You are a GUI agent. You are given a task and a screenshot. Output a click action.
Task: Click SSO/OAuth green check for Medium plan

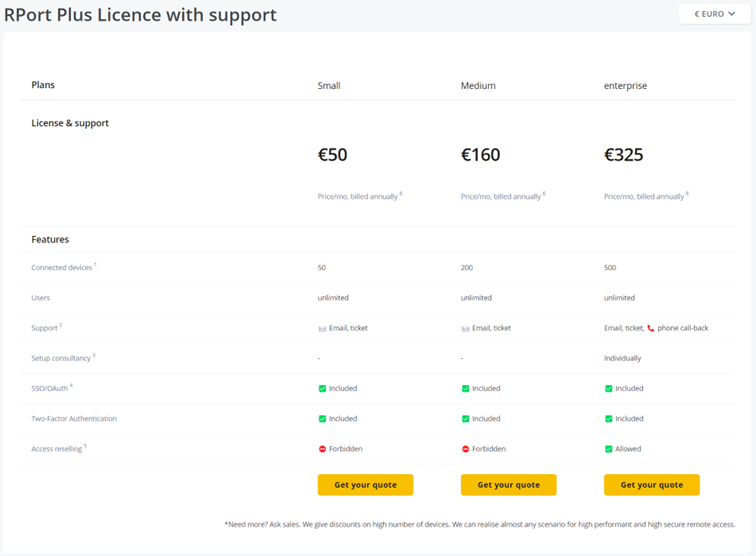465,388
